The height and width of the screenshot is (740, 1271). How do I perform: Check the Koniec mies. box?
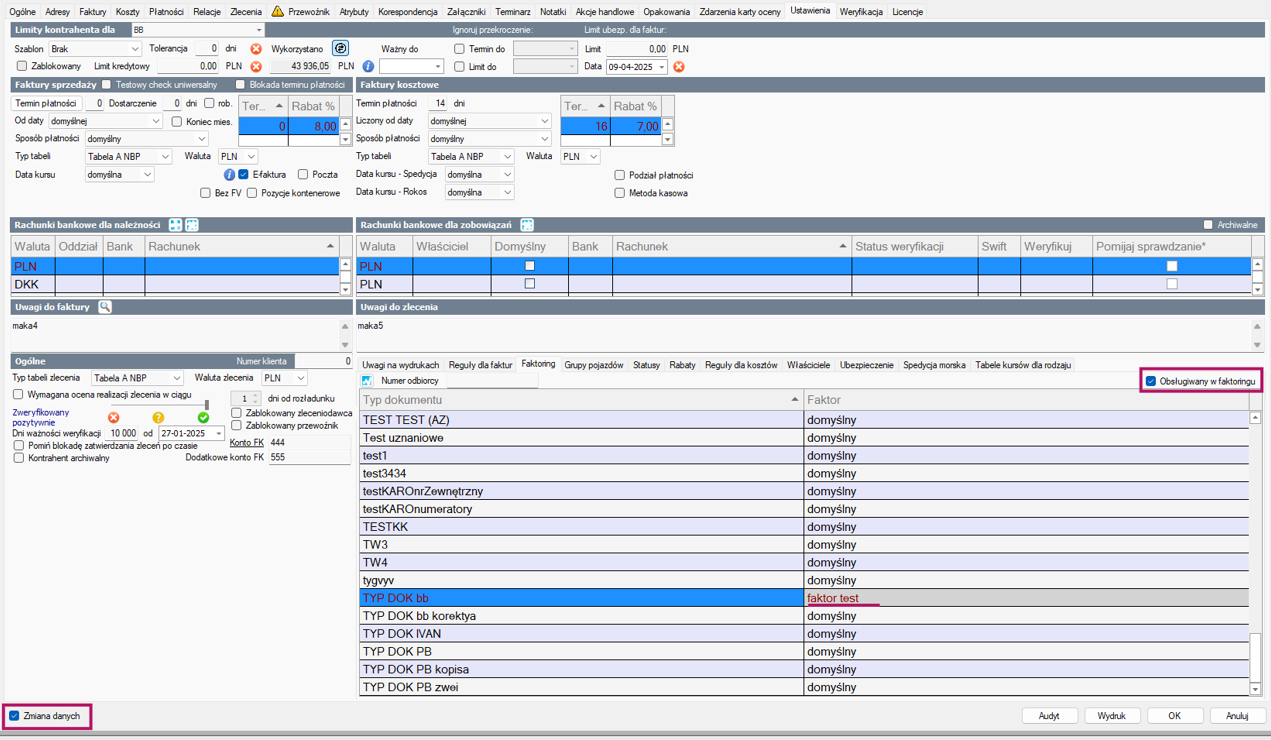coord(177,122)
